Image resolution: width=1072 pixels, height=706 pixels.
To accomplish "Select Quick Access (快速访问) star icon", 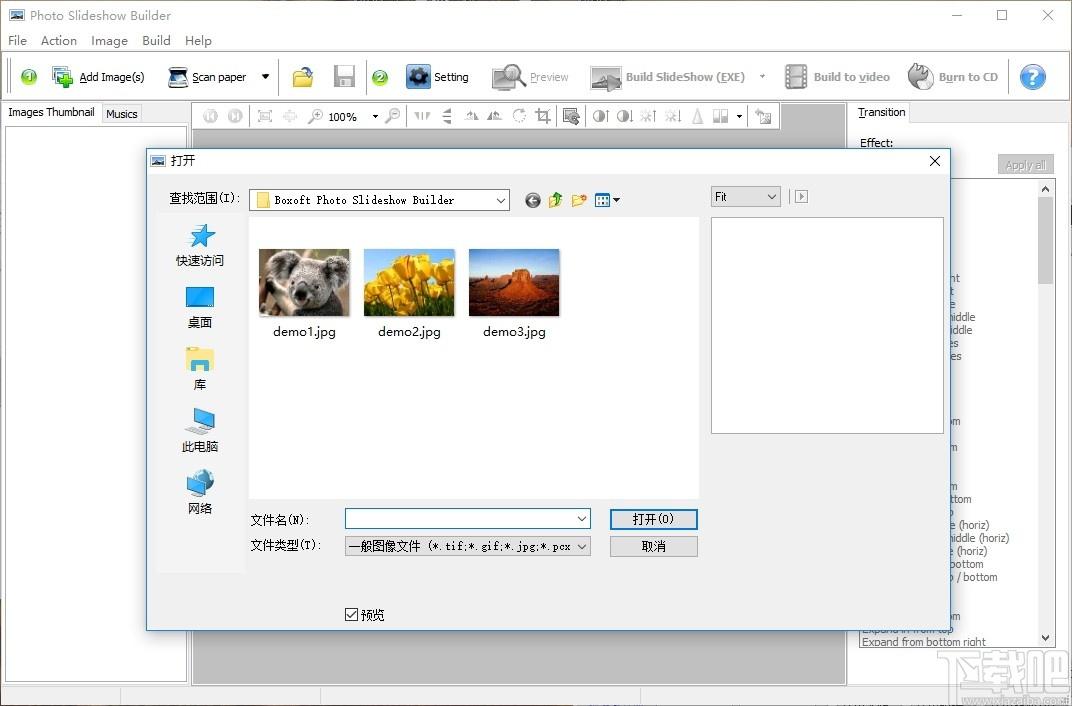I will pos(201,236).
